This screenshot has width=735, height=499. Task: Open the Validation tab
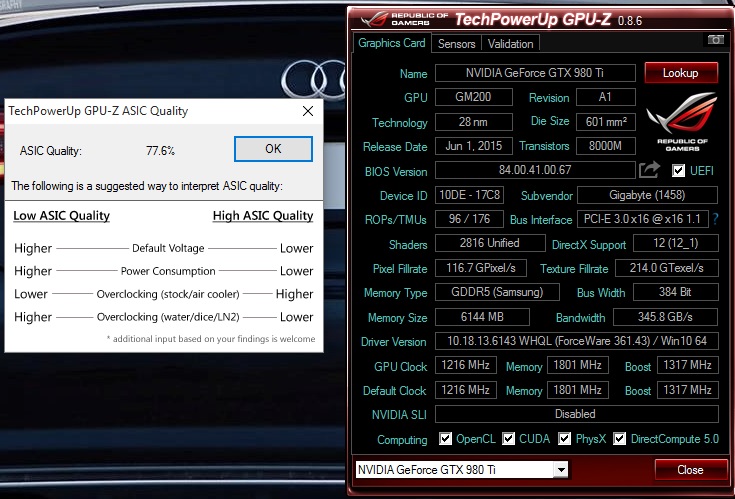click(x=510, y=44)
